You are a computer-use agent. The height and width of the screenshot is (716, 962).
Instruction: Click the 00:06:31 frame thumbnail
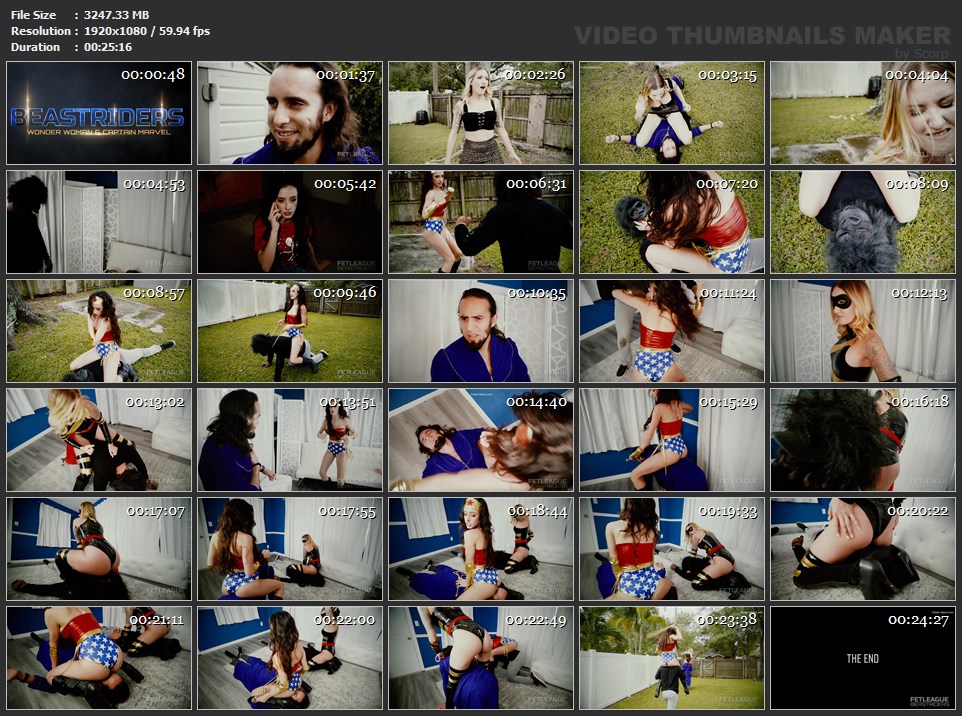(x=481, y=221)
